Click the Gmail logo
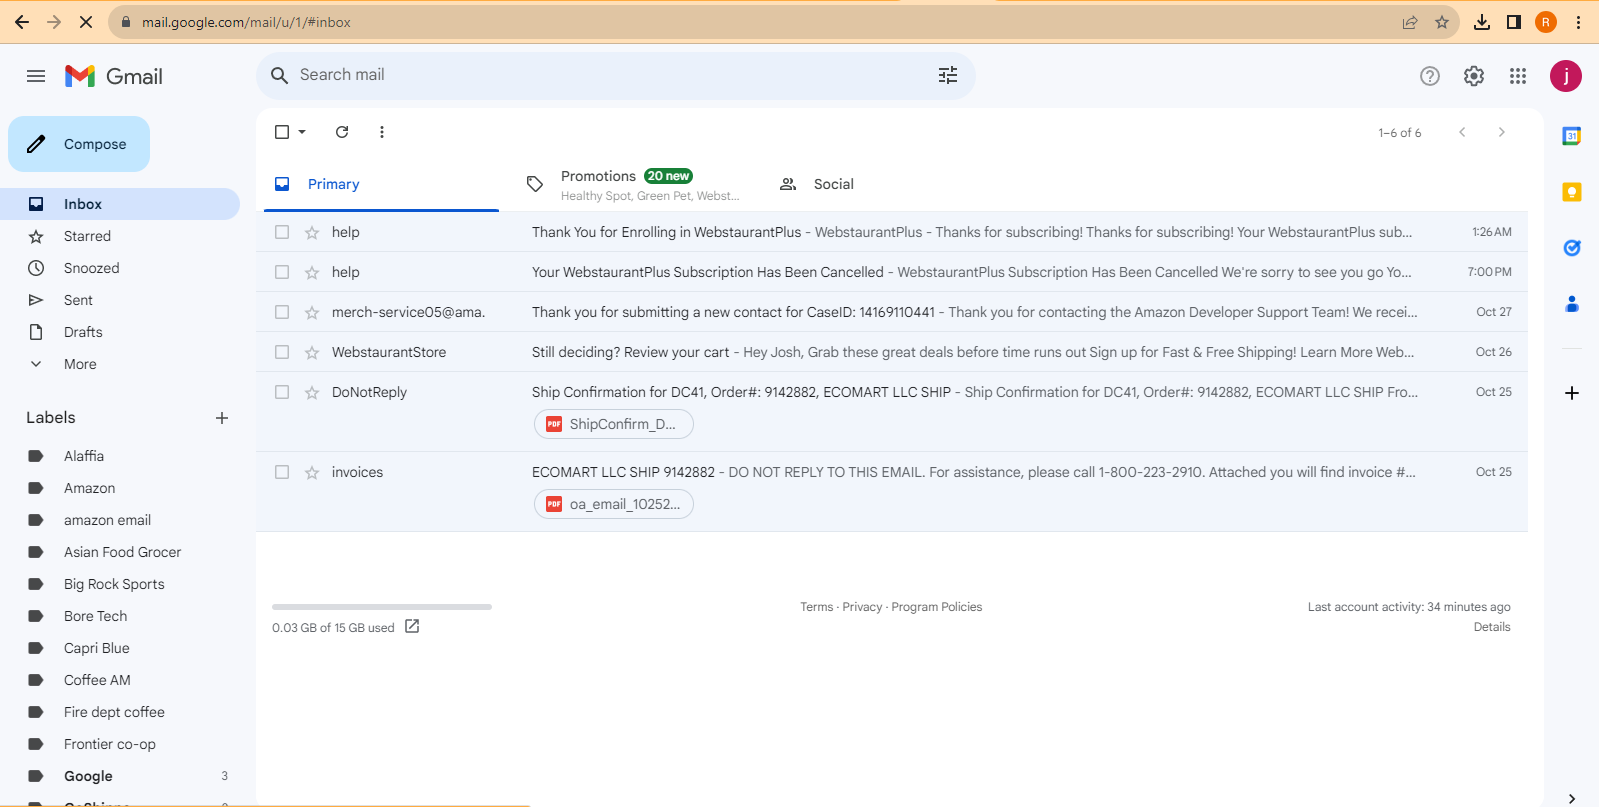This screenshot has height=807, width=1599. point(114,76)
